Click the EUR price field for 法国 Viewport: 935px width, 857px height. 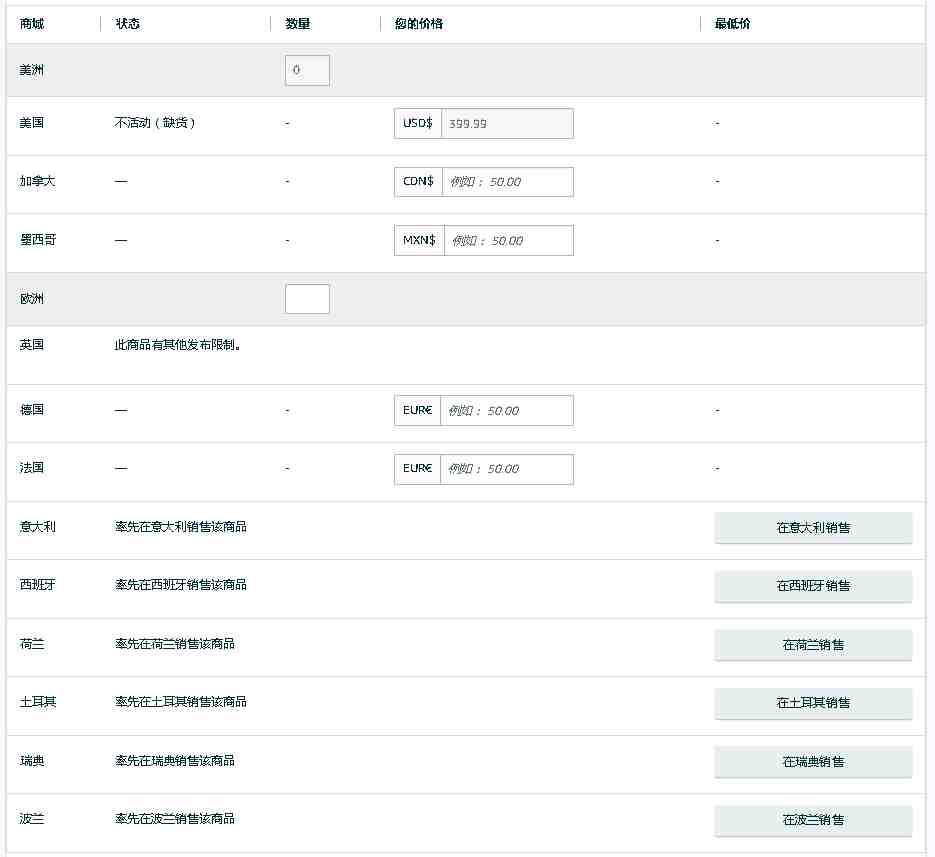(507, 469)
